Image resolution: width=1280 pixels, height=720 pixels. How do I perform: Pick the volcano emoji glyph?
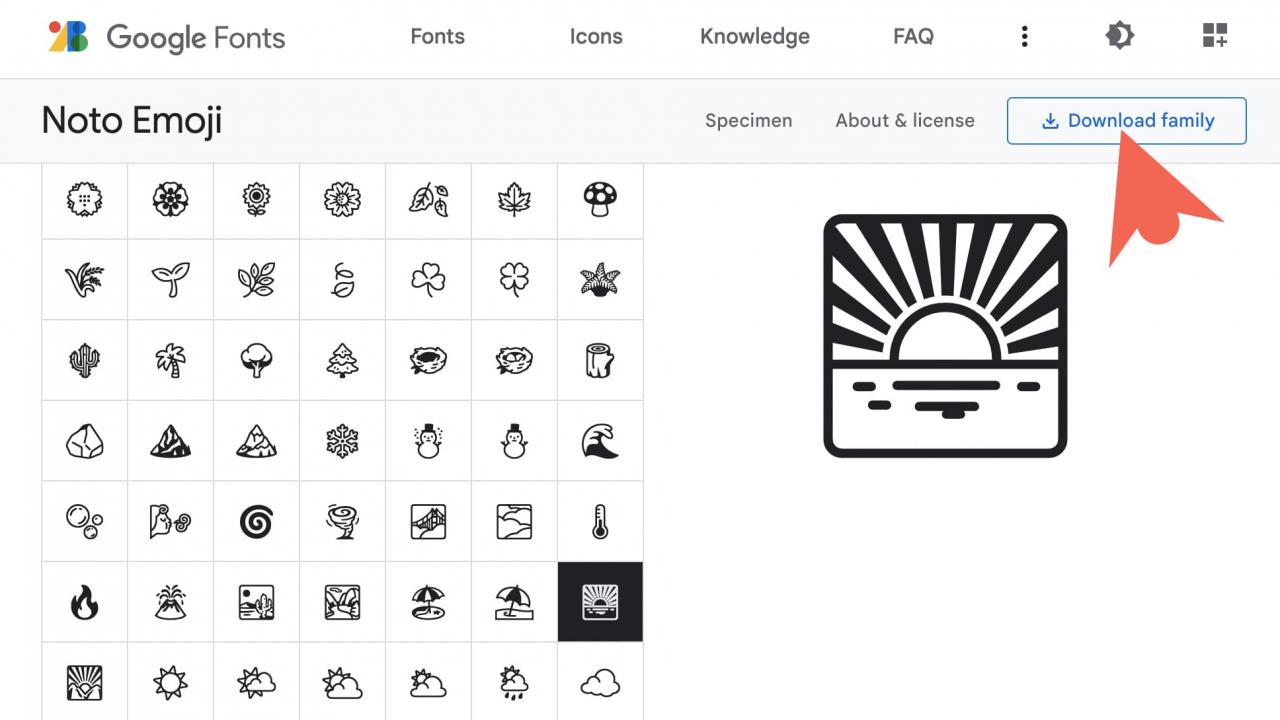(x=170, y=602)
